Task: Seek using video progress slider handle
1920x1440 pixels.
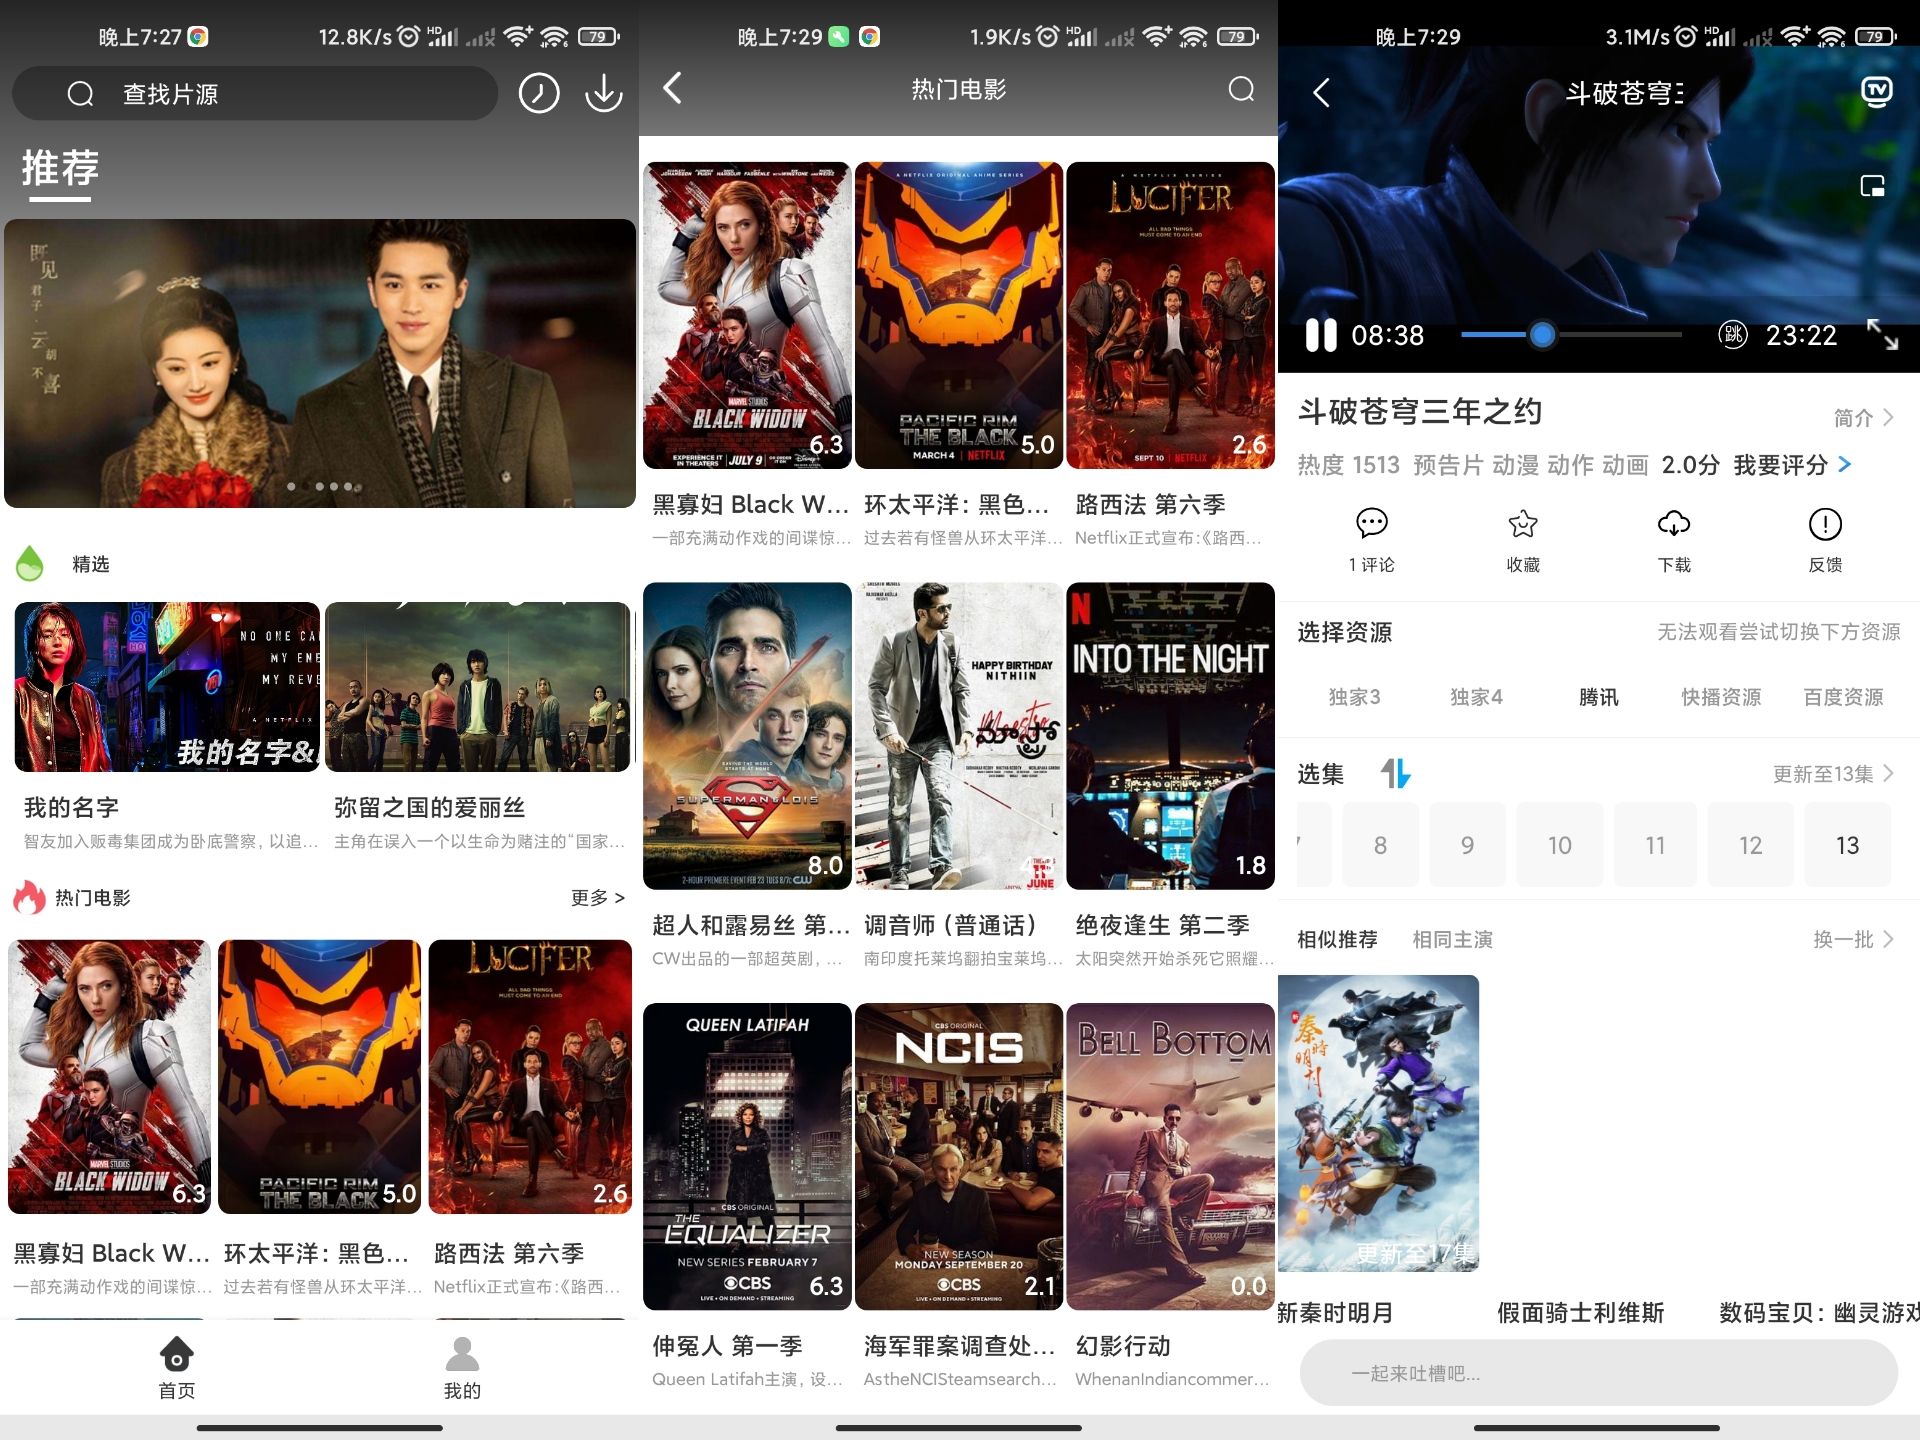Action: [1542, 335]
